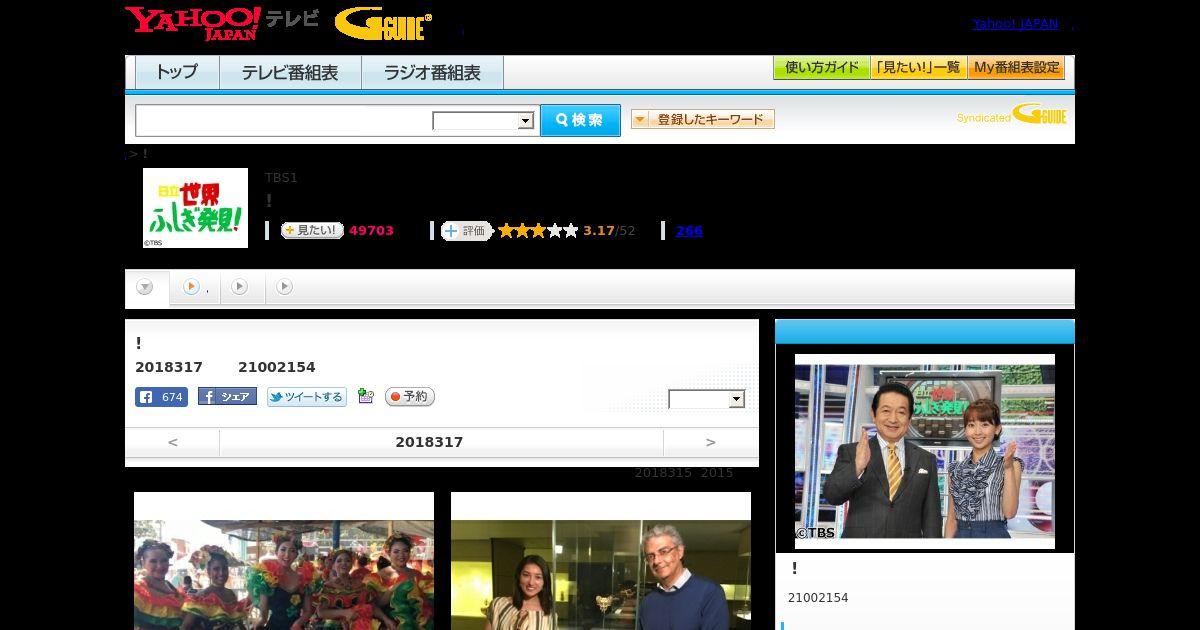
Task: Click the ツイートする button
Action: click(x=307, y=397)
